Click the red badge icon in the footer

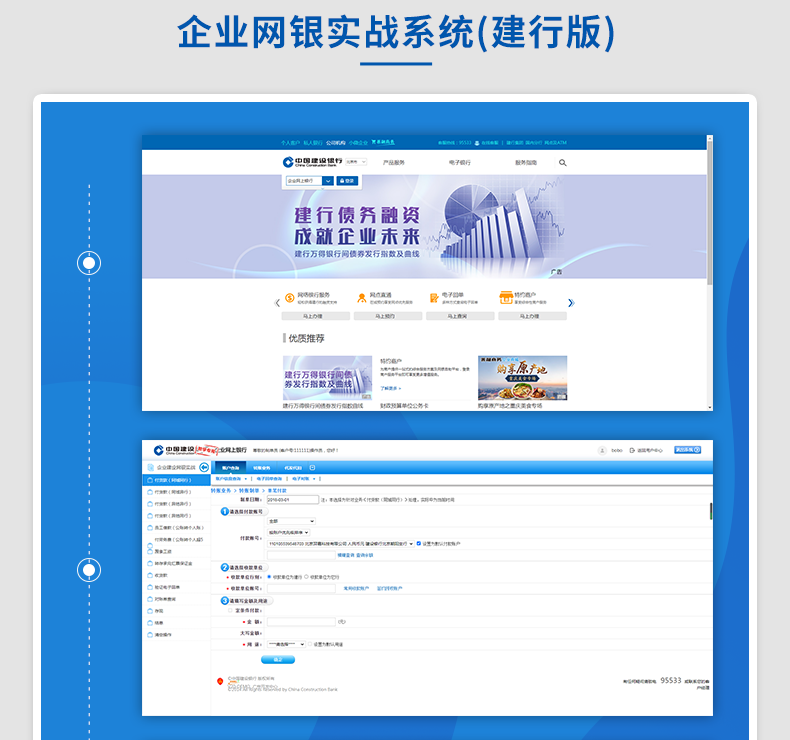point(220,681)
